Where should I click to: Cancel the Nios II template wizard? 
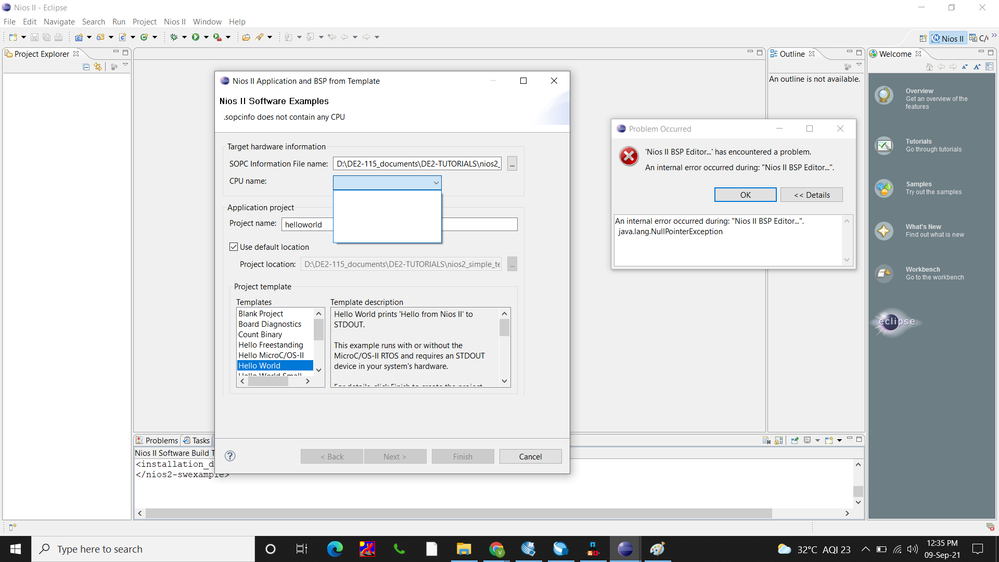(x=530, y=456)
